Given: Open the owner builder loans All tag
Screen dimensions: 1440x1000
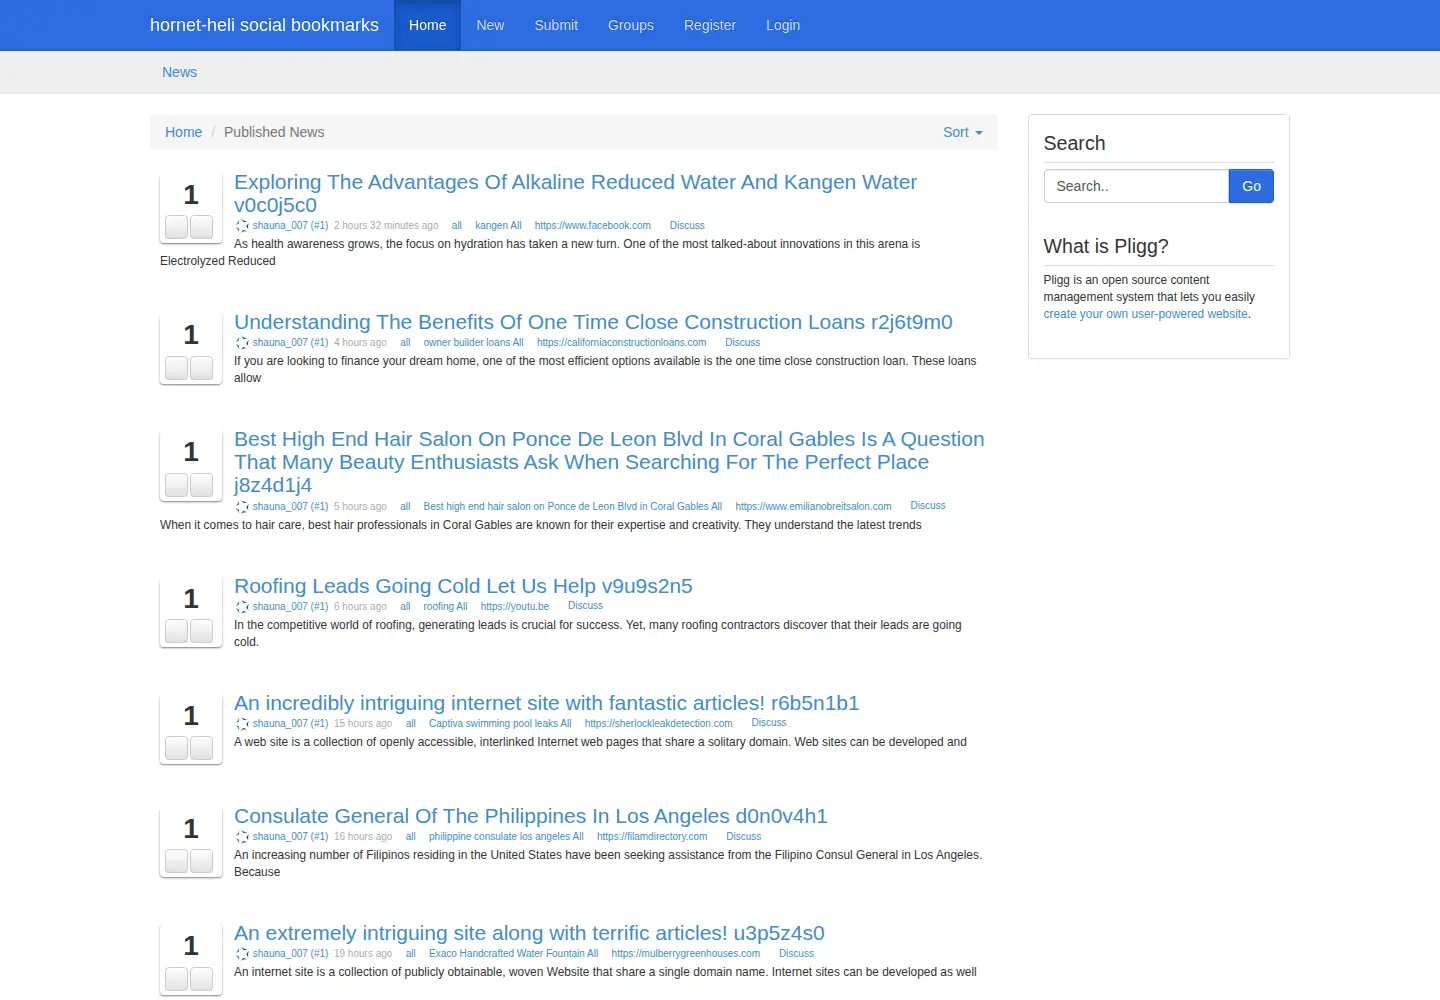Looking at the screenshot, I should pos(473,343).
